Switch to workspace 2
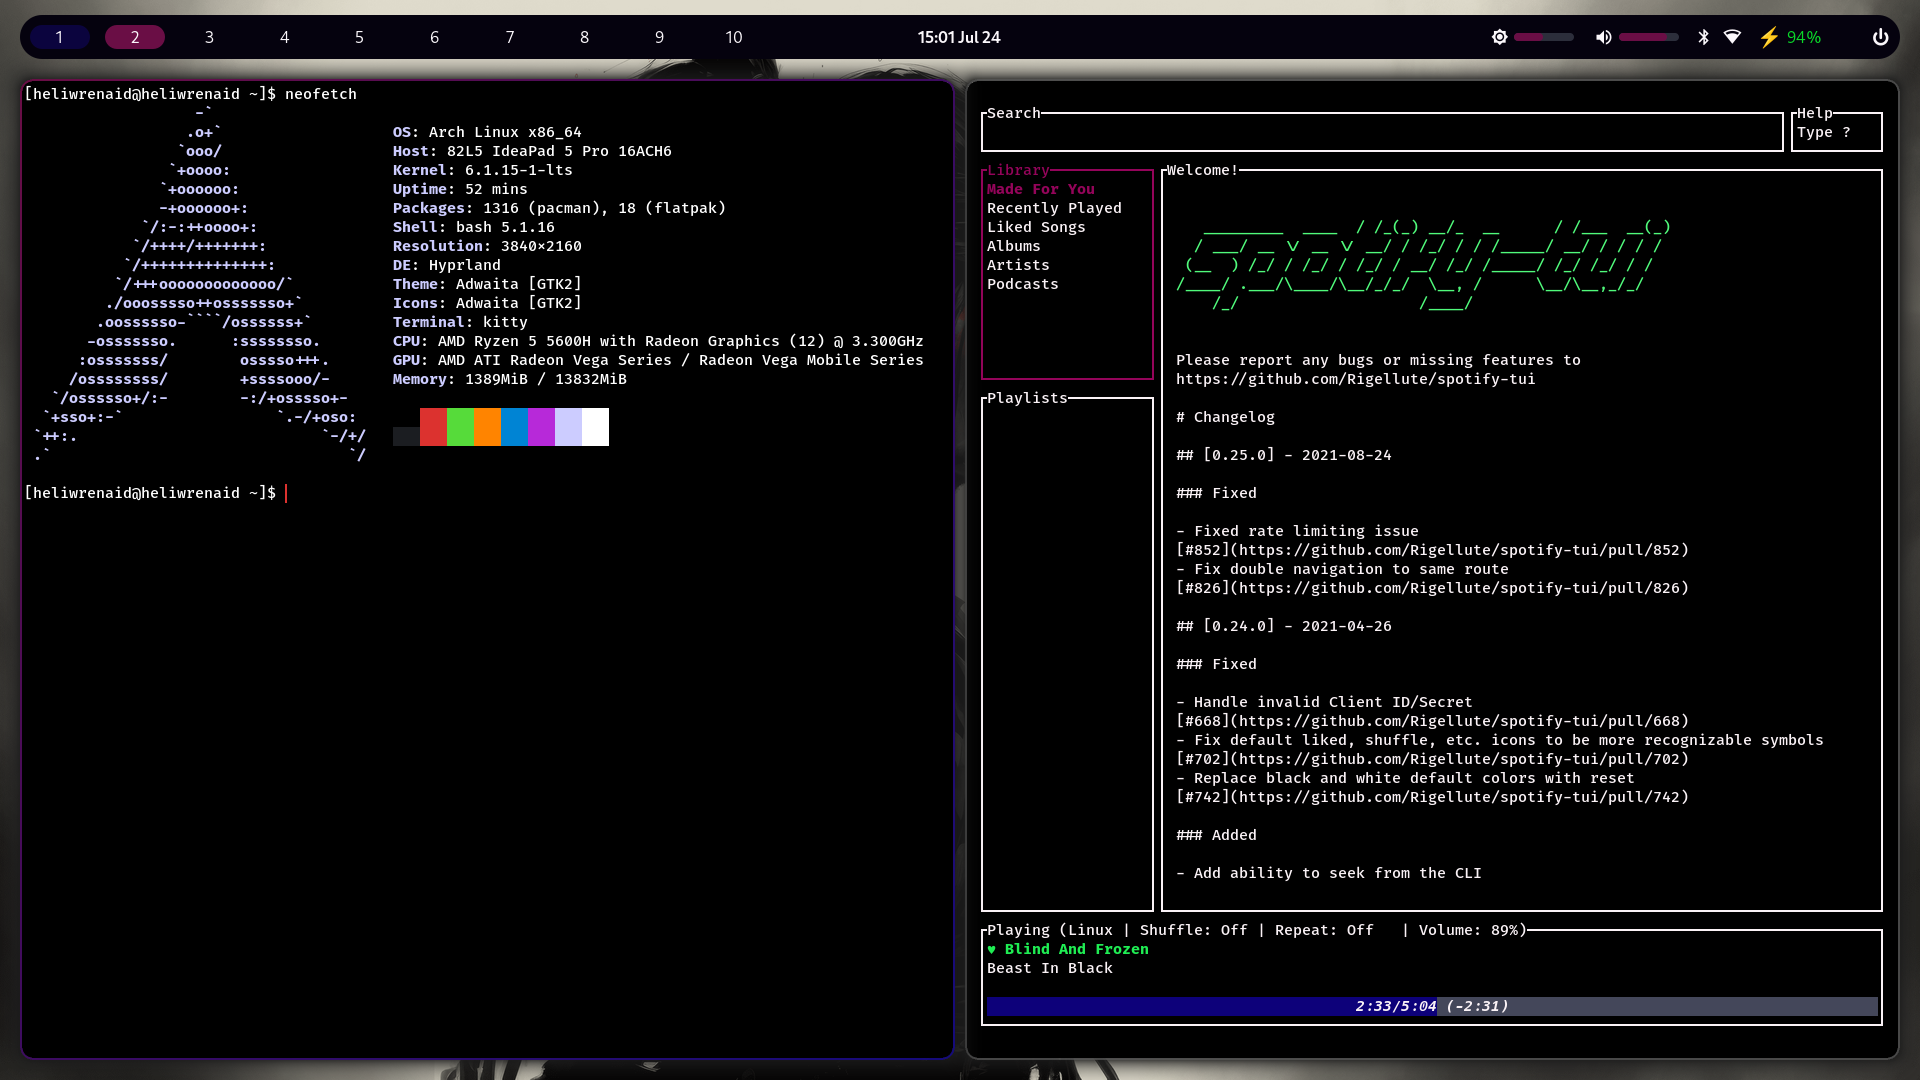The width and height of the screenshot is (1920, 1080). click(135, 37)
